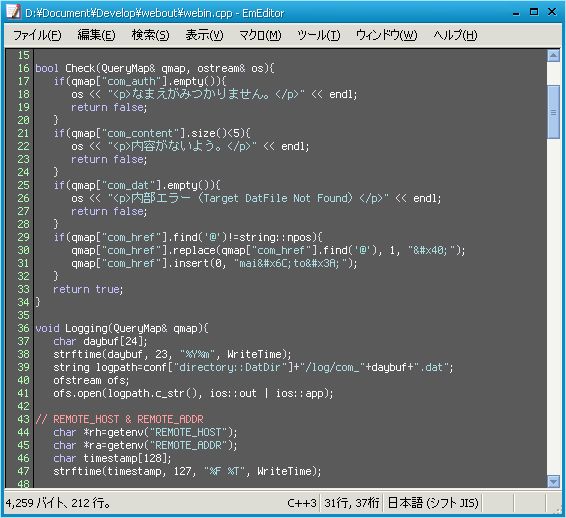
Task: Click the EmEditor app icon in title bar
Action: point(13,12)
